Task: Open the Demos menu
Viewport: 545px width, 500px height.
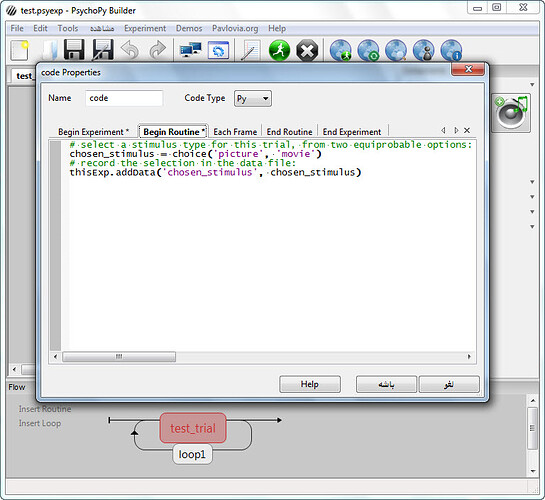Action: [x=189, y=28]
